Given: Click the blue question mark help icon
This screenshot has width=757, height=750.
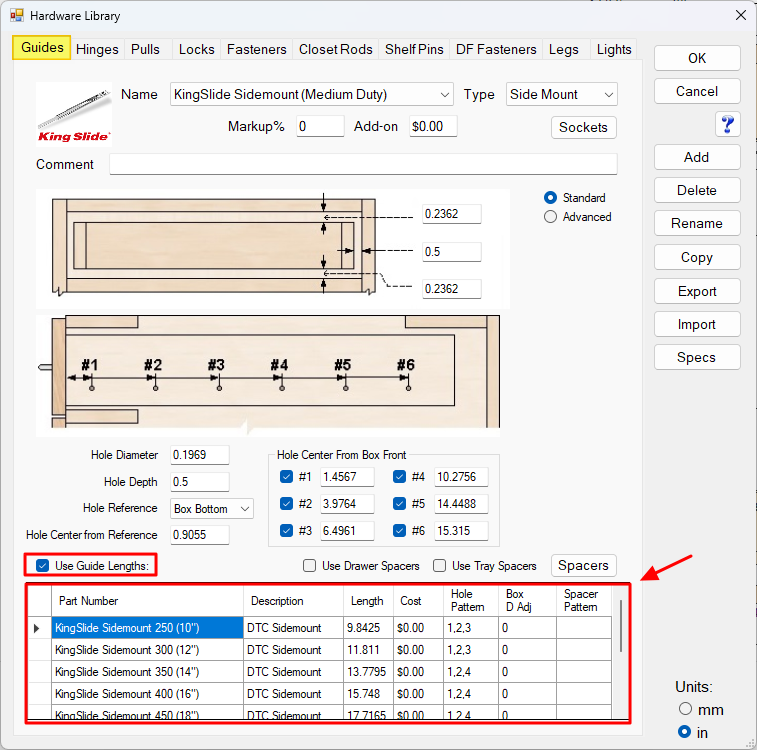Looking at the screenshot, I should tap(727, 124).
